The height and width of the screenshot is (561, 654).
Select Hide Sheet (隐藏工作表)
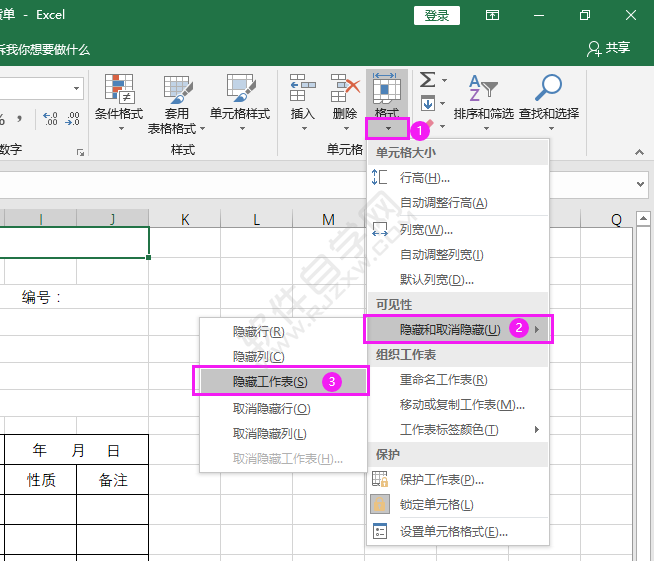283,381
